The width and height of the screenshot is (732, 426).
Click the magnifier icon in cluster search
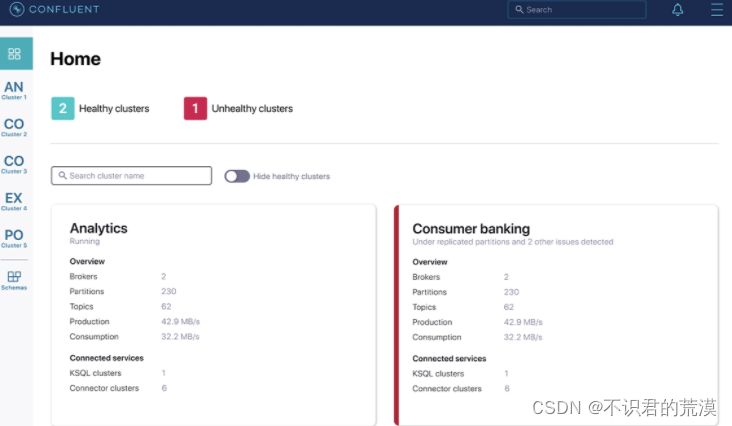[x=62, y=175]
